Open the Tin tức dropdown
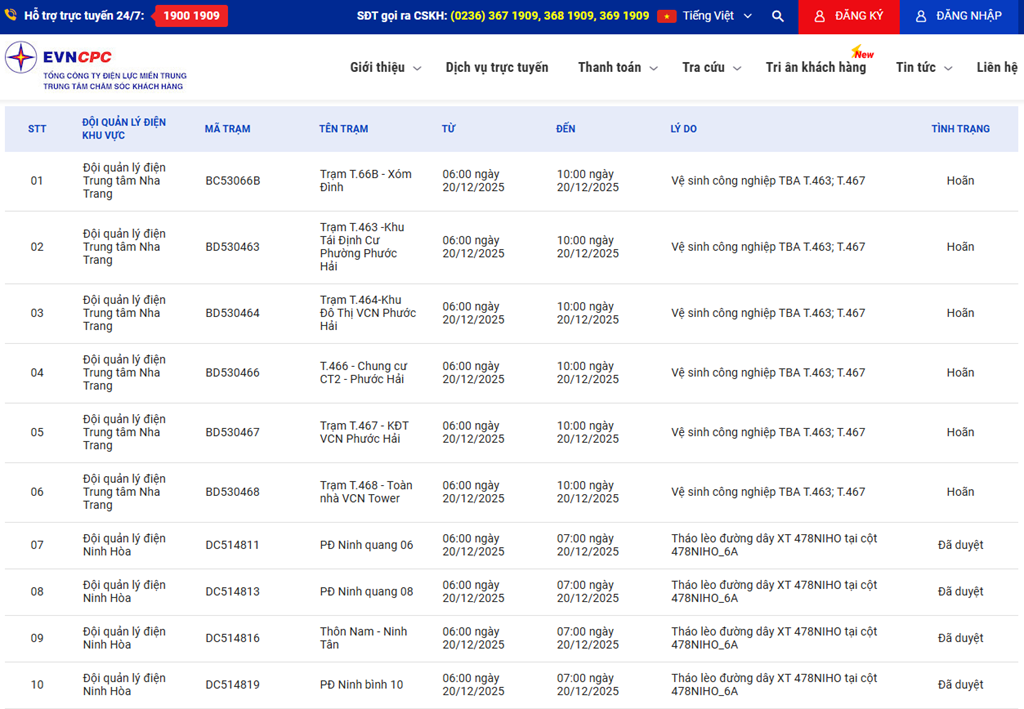Viewport: 1024px width, 709px height. click(924, 67)
